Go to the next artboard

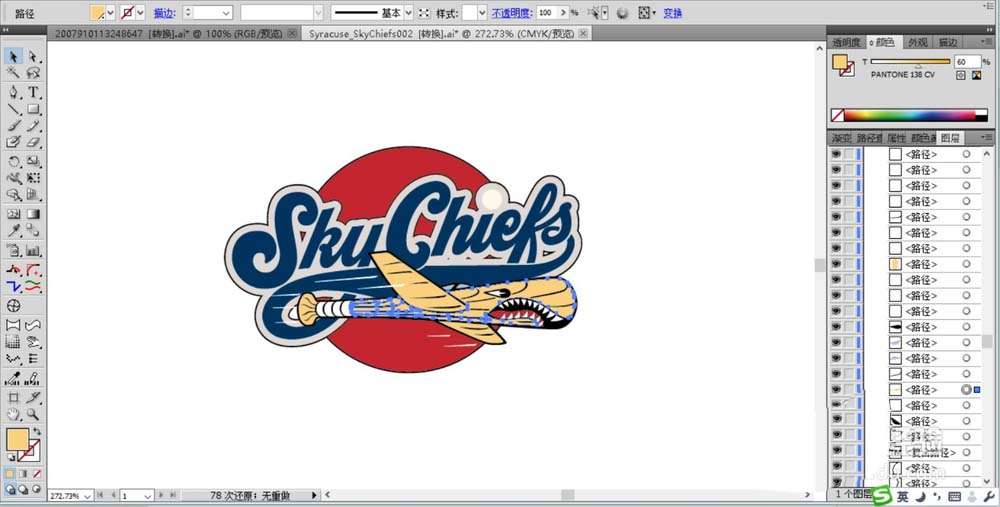click(161, 495)
